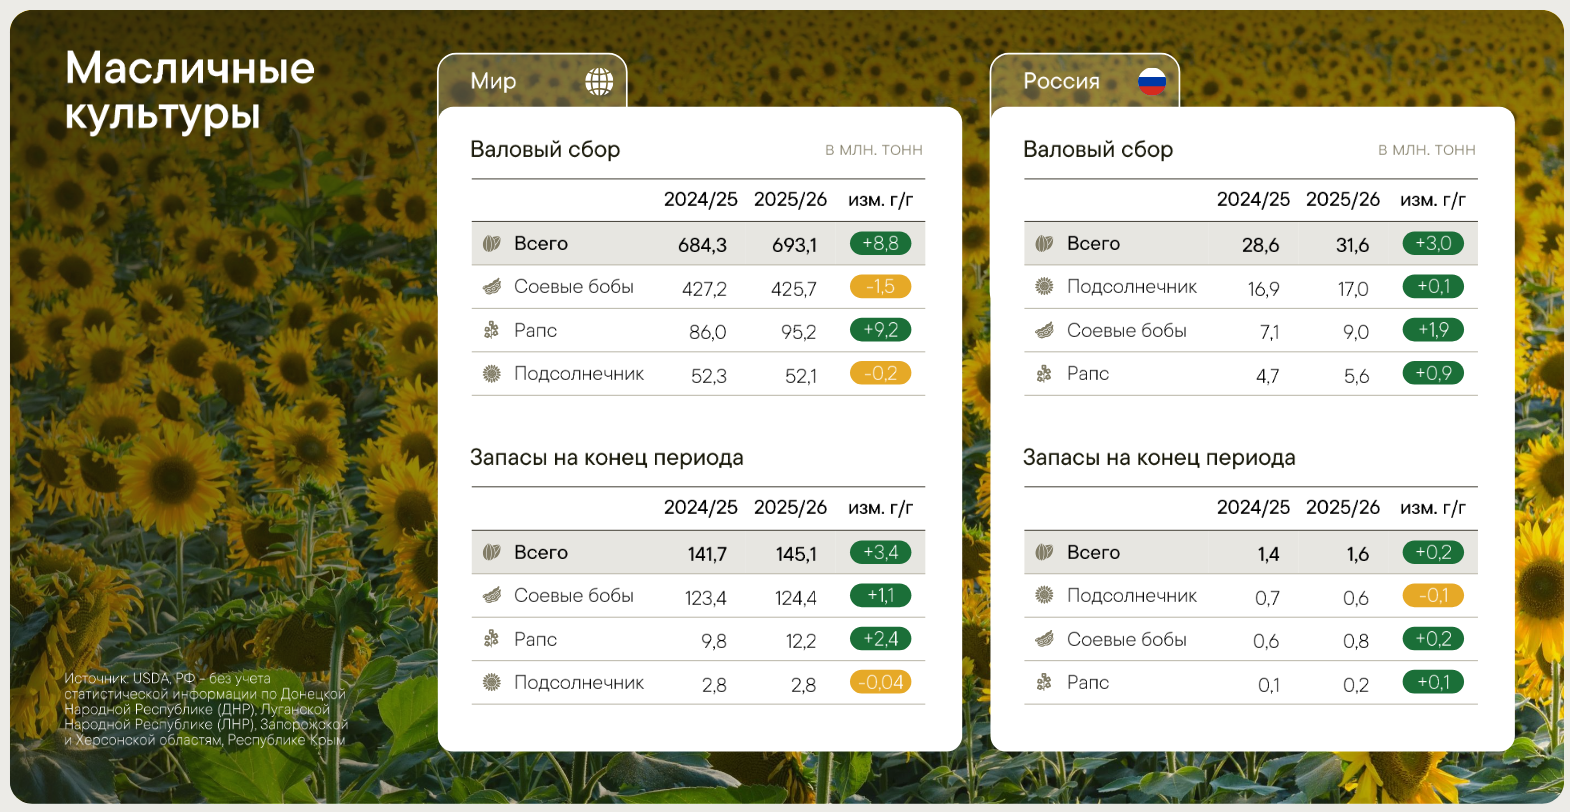Screen dimensions: 1570x812
Task: Click the Масличные культуры heading
Action: click(190, 91)
